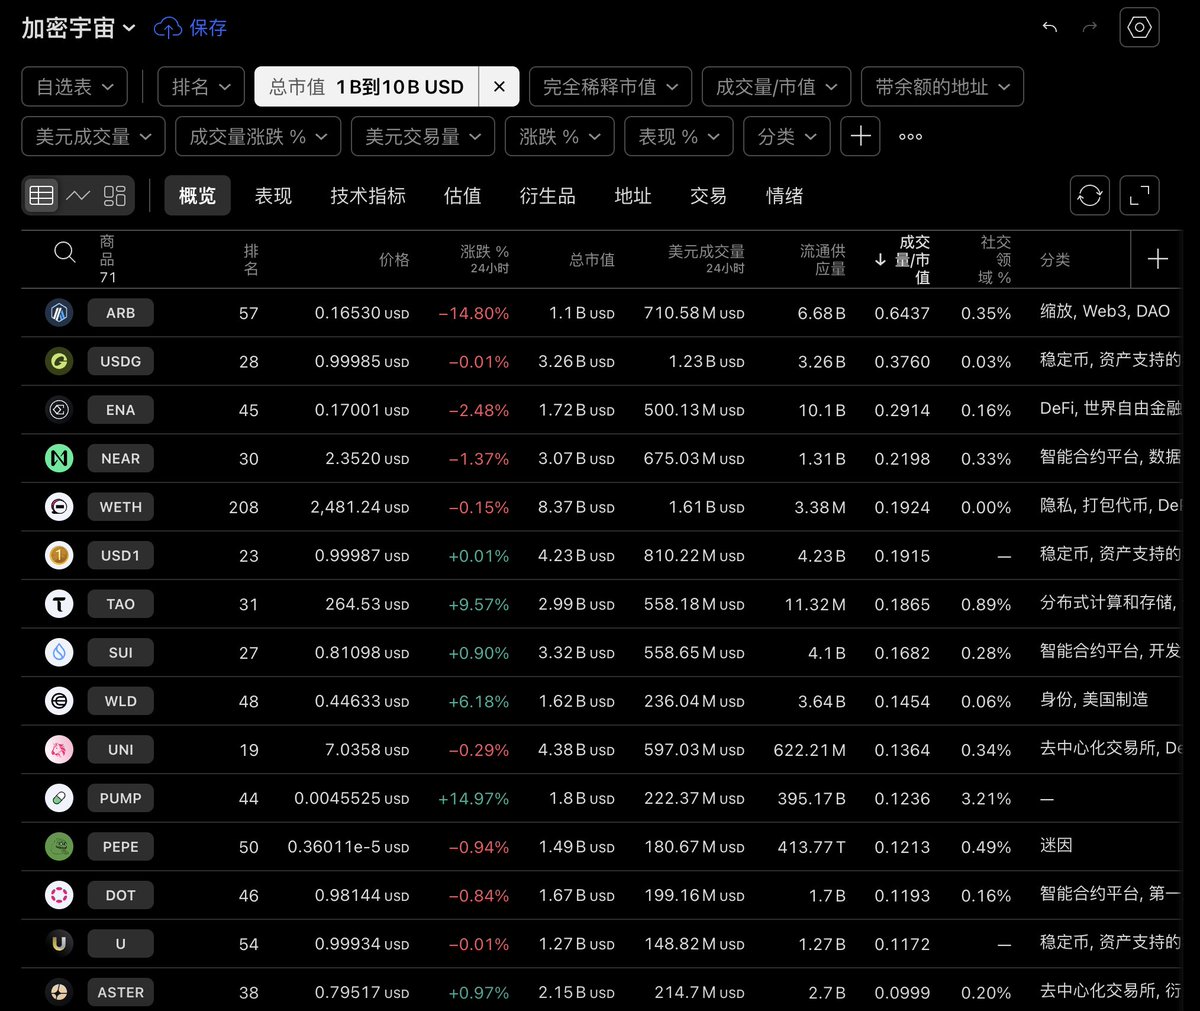
Task: Click the SUI coin logo
Action: (x=60, y=652)
